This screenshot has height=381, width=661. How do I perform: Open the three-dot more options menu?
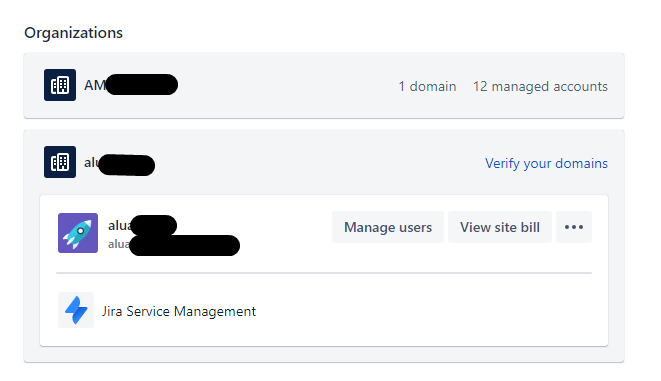point(574,227)
